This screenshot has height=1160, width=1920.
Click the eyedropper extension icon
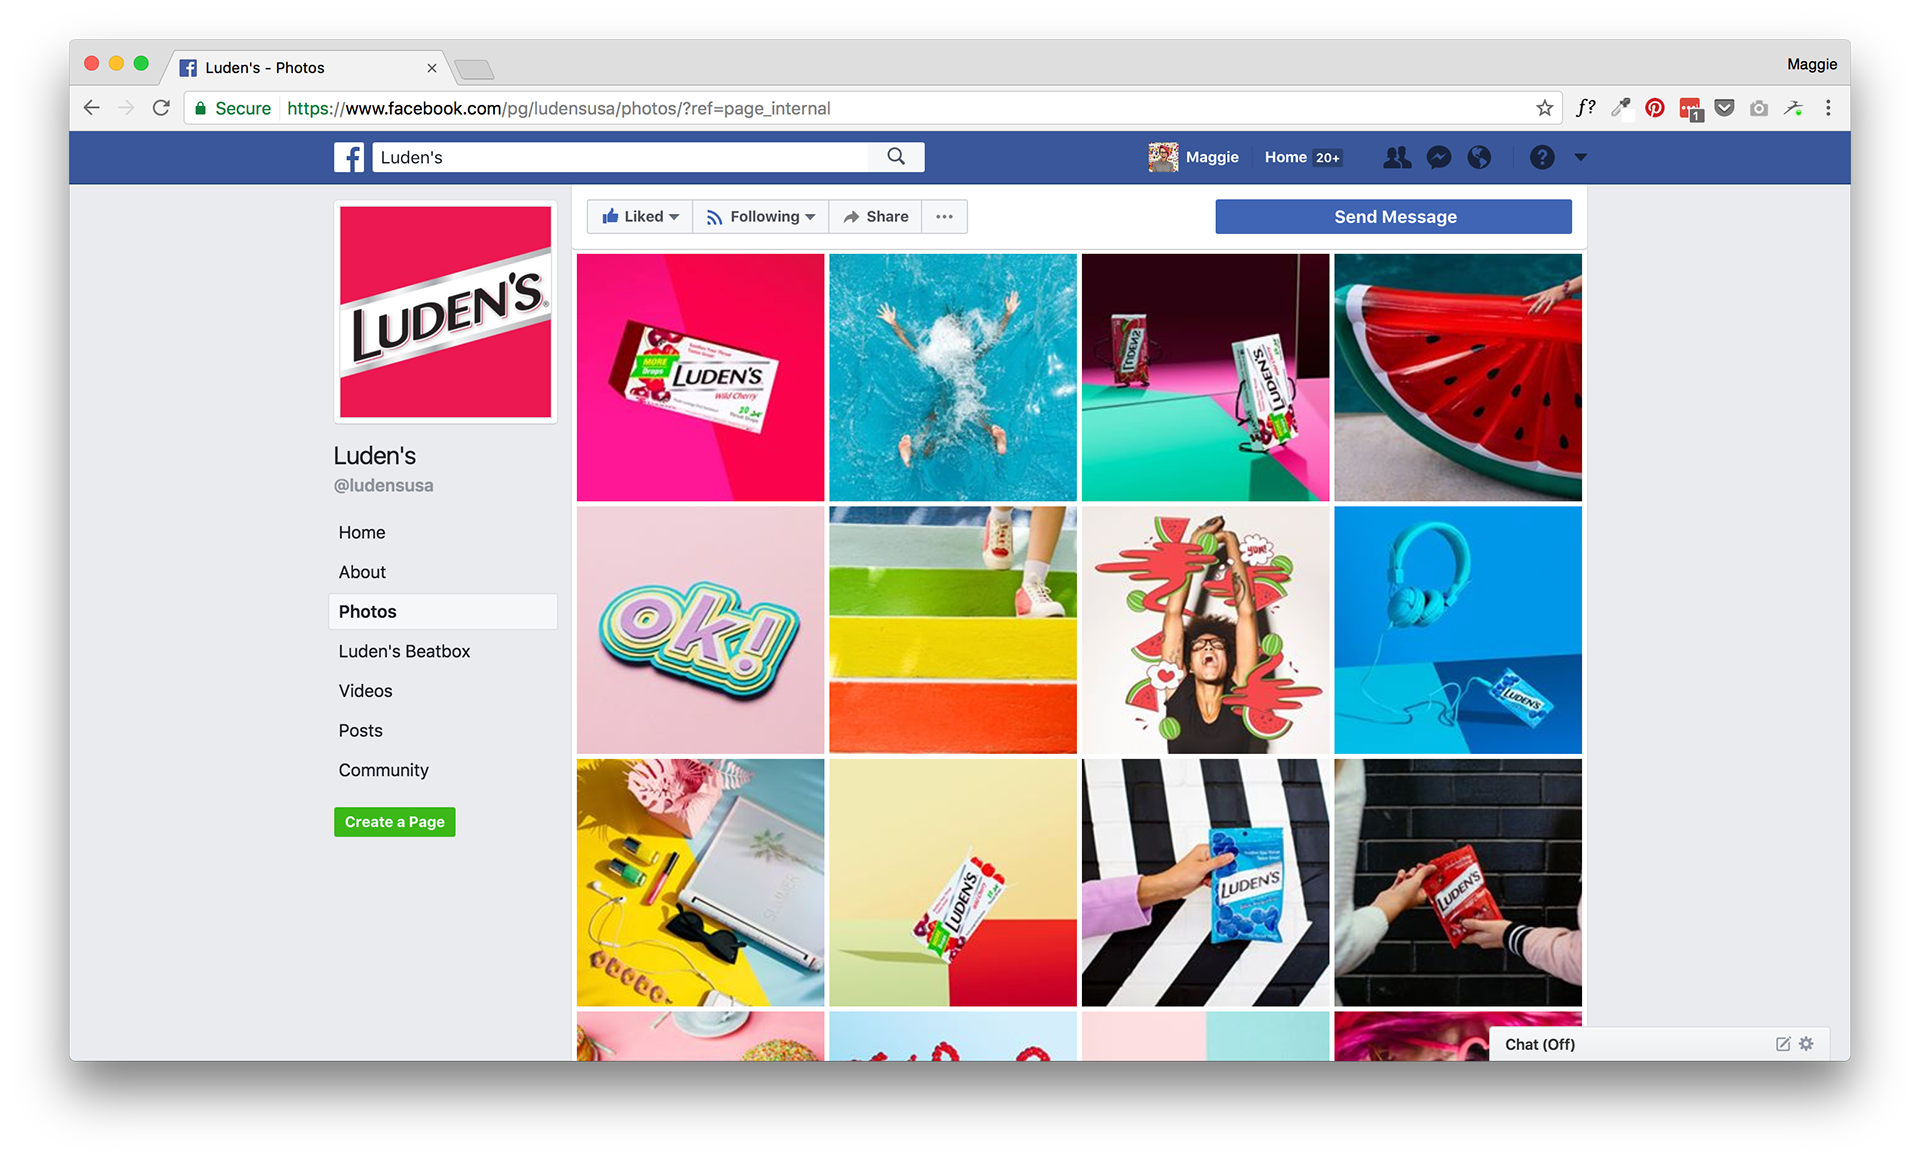1621,108
